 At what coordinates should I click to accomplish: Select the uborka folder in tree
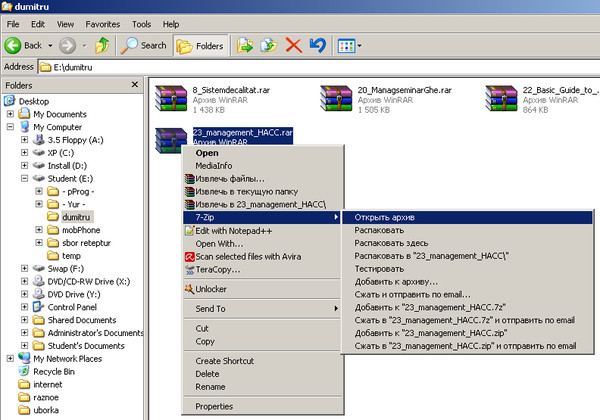click(x=46, y=410)
